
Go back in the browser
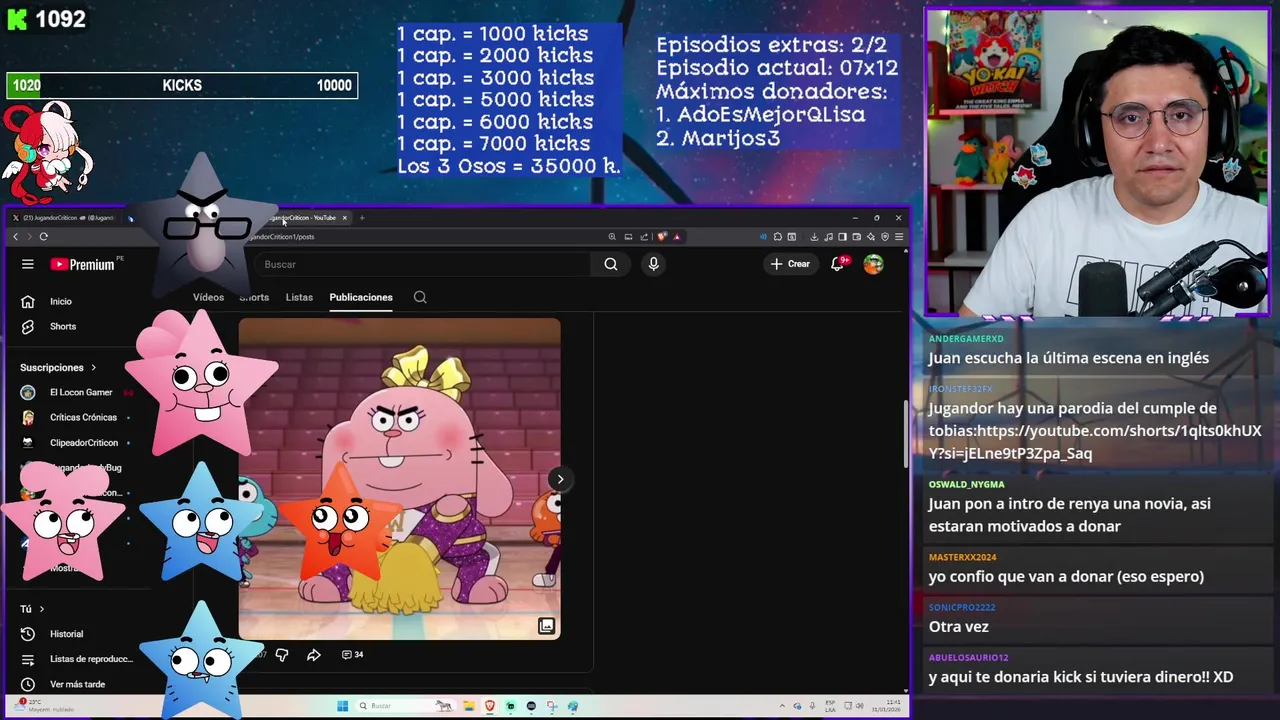point(15,237)
